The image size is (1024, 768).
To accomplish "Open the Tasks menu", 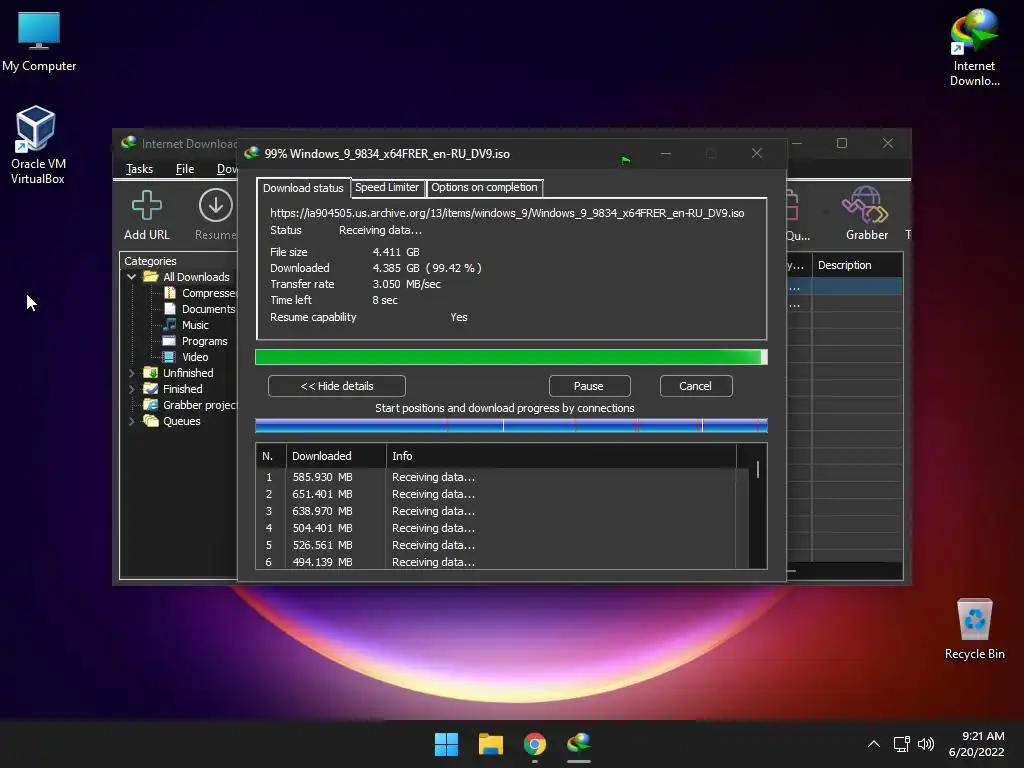I will click(x=139, y=168).
